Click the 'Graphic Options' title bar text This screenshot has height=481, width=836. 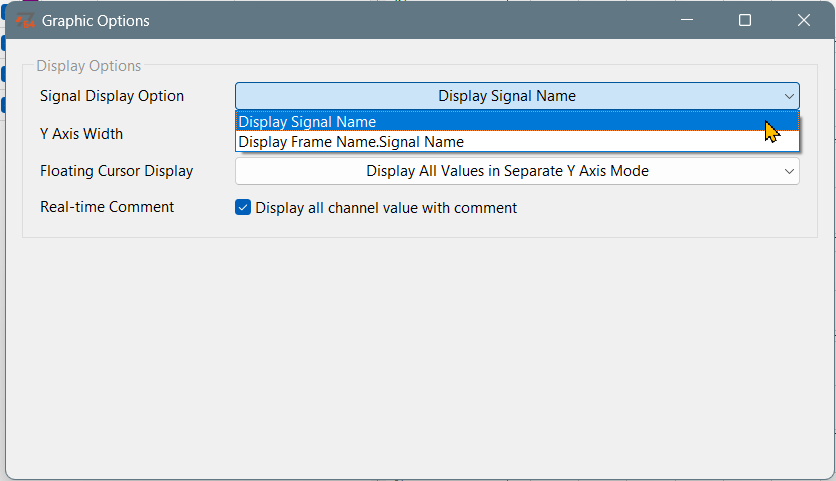(x=95, y=21)
